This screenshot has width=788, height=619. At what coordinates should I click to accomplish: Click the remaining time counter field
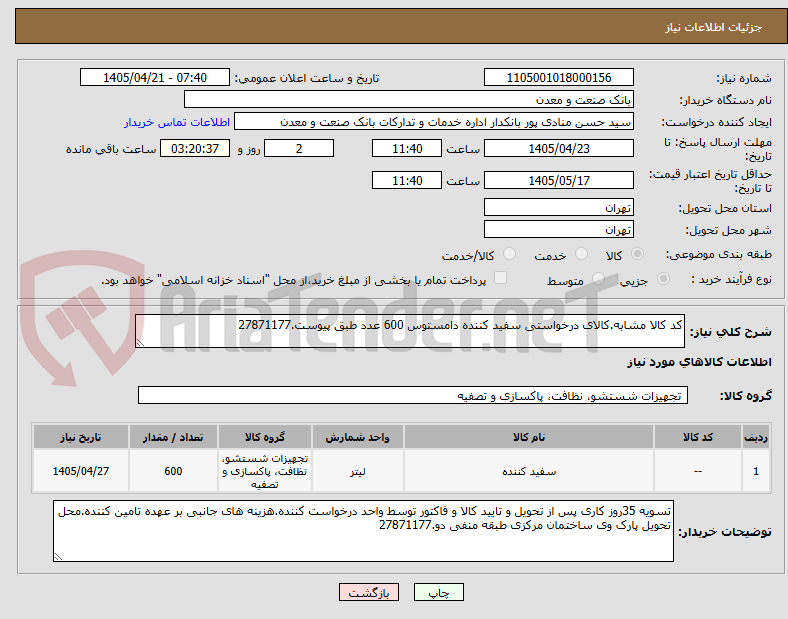[x=195, y=149]
